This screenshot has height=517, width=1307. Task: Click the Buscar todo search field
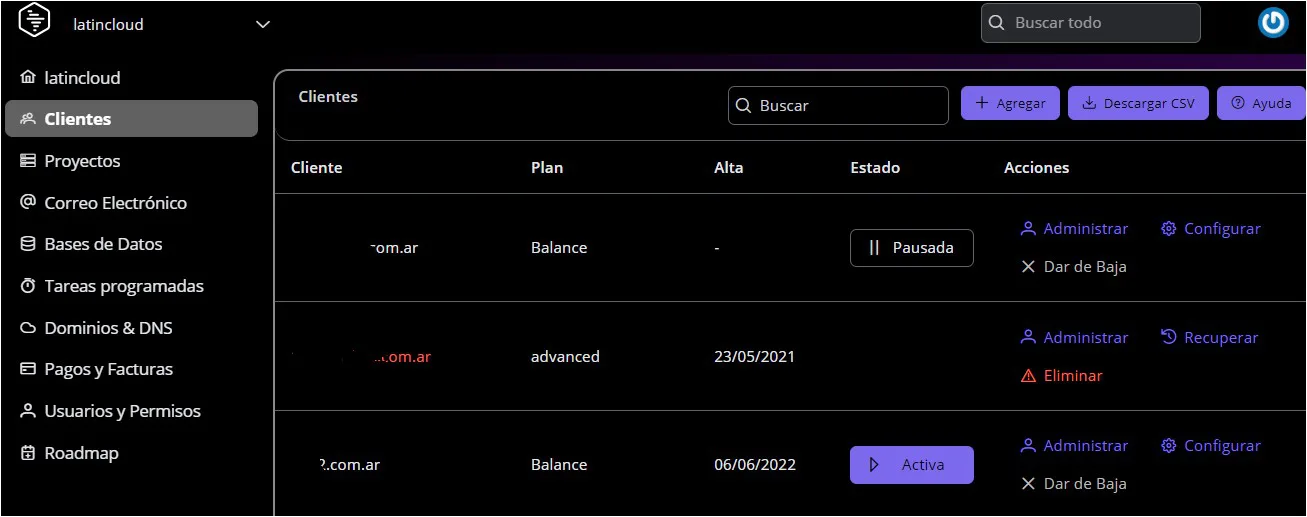pos(1090,23)
